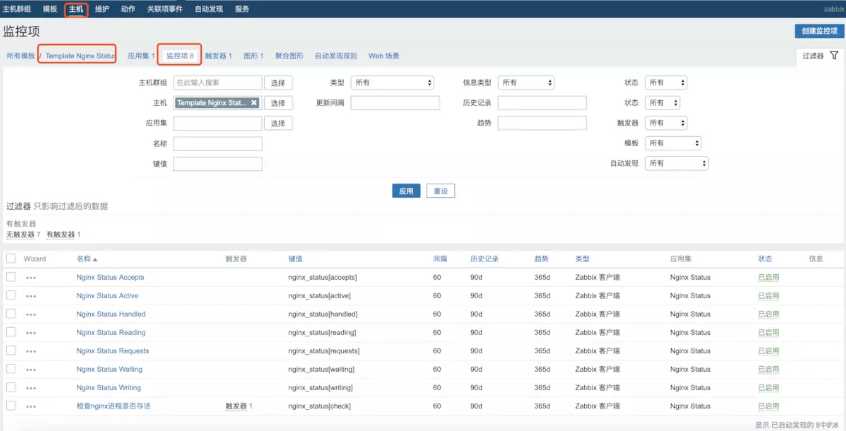Open wizard dots for Nginx Status Writing
This screenshot has height=431, width=846.
click(31, 388)
